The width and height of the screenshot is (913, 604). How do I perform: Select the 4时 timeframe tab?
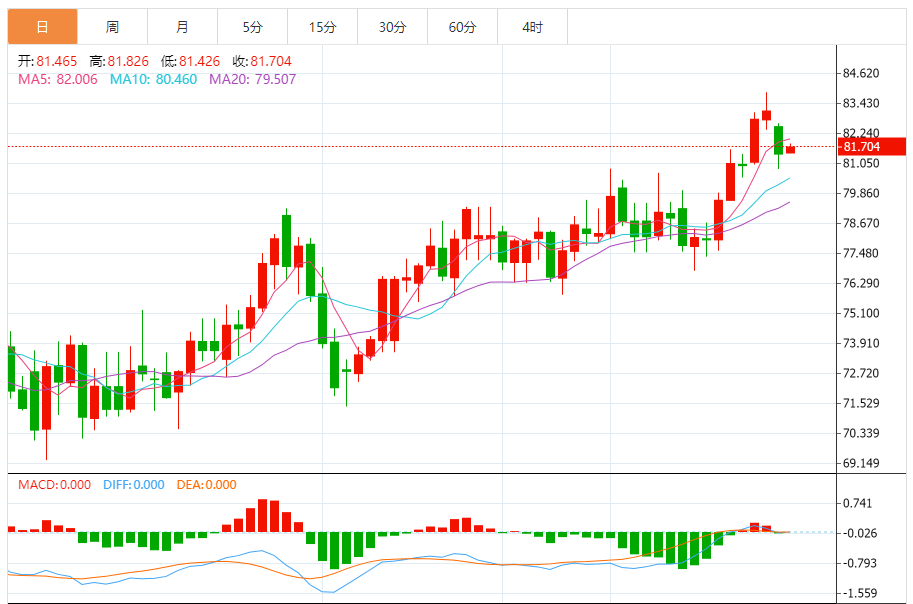532,27
